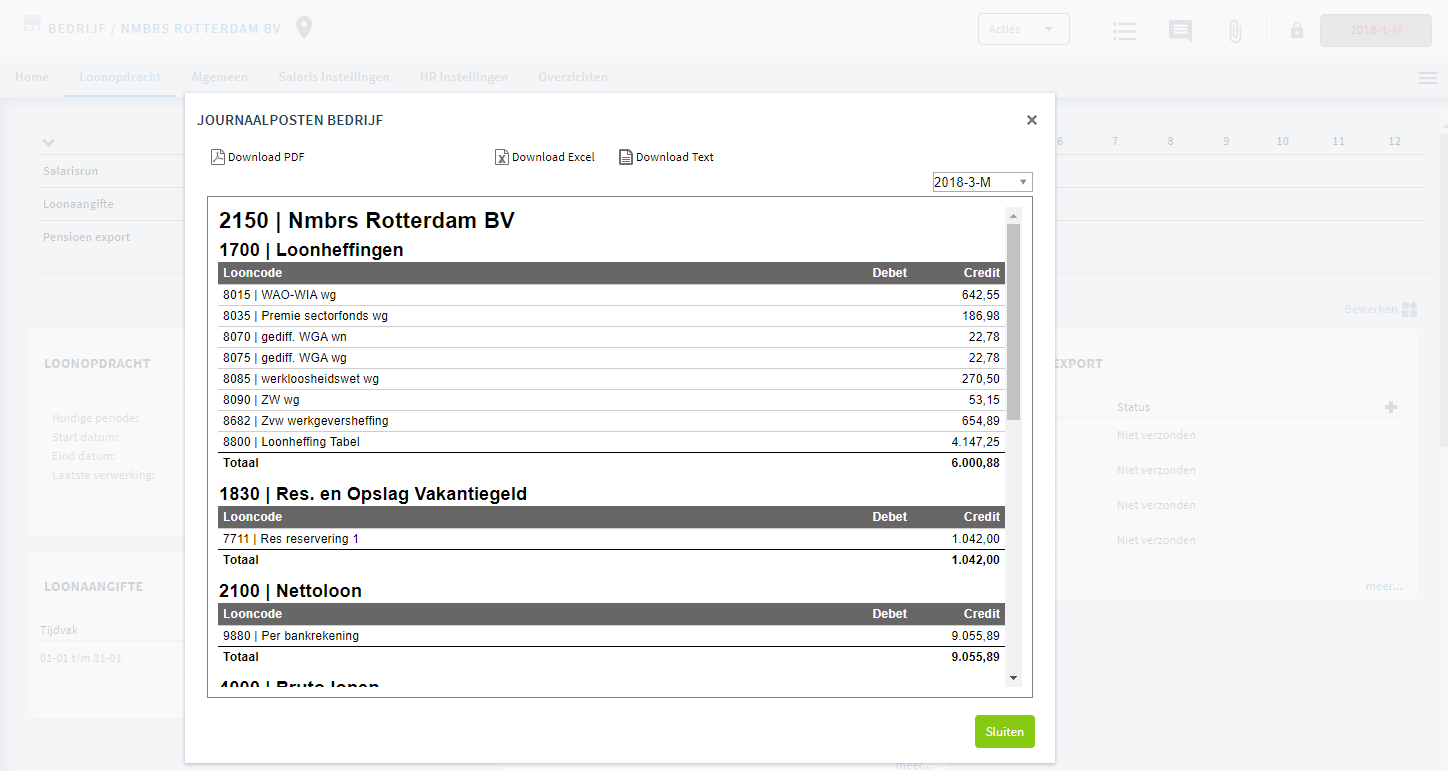
Task: Click the 01-01 t/m 31-01 tijdvak entry
Action: (79, 658)
